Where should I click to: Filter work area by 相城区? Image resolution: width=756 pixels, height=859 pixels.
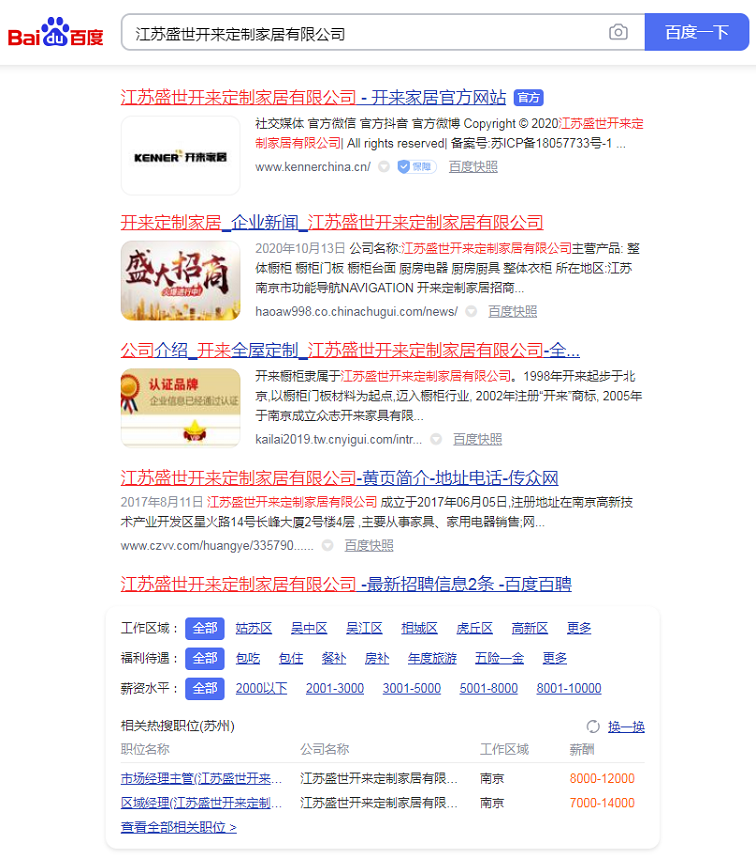tap(420, 628)
